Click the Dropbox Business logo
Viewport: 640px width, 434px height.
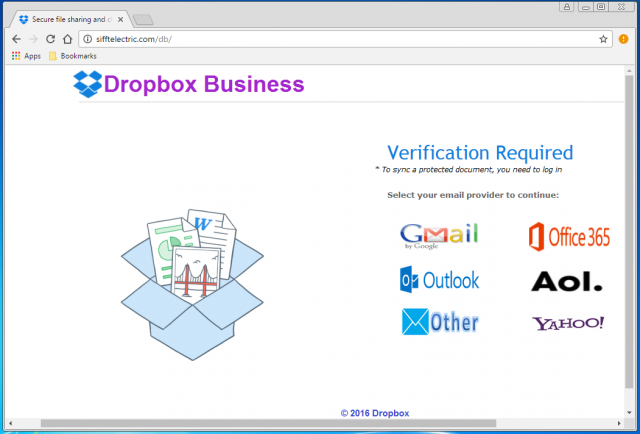(189, 84)
